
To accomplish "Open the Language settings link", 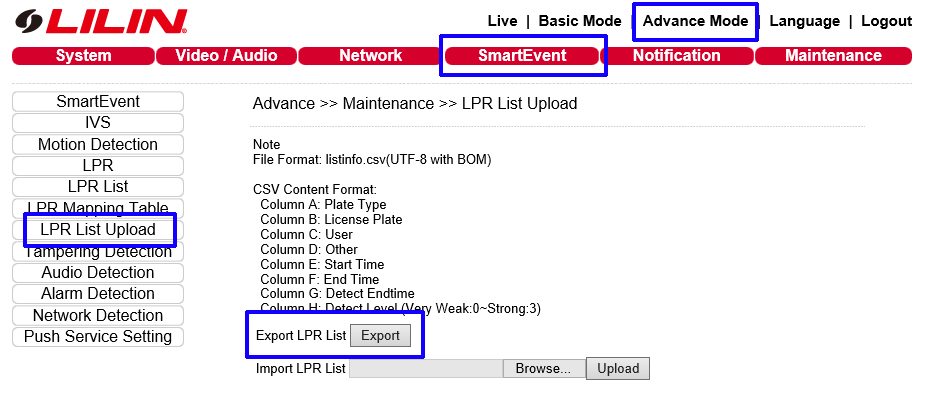I will (804, 21).
